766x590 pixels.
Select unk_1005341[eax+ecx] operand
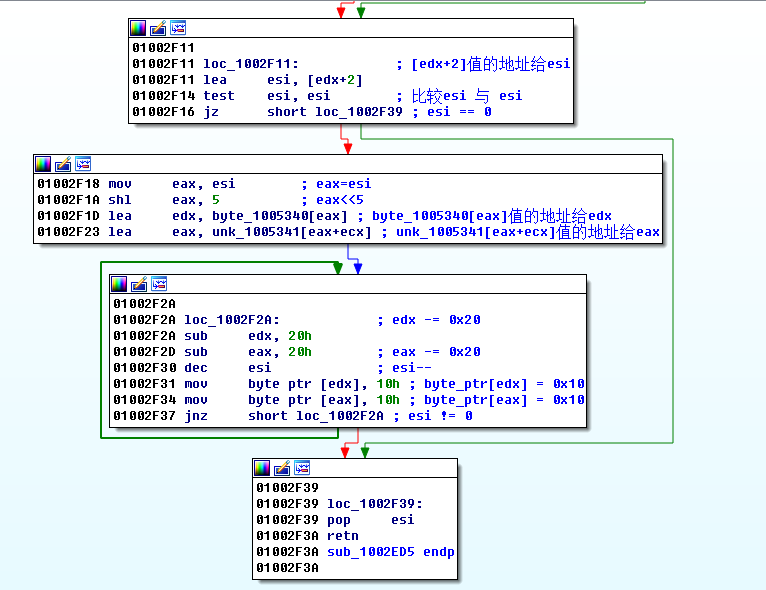pos(291,232)
